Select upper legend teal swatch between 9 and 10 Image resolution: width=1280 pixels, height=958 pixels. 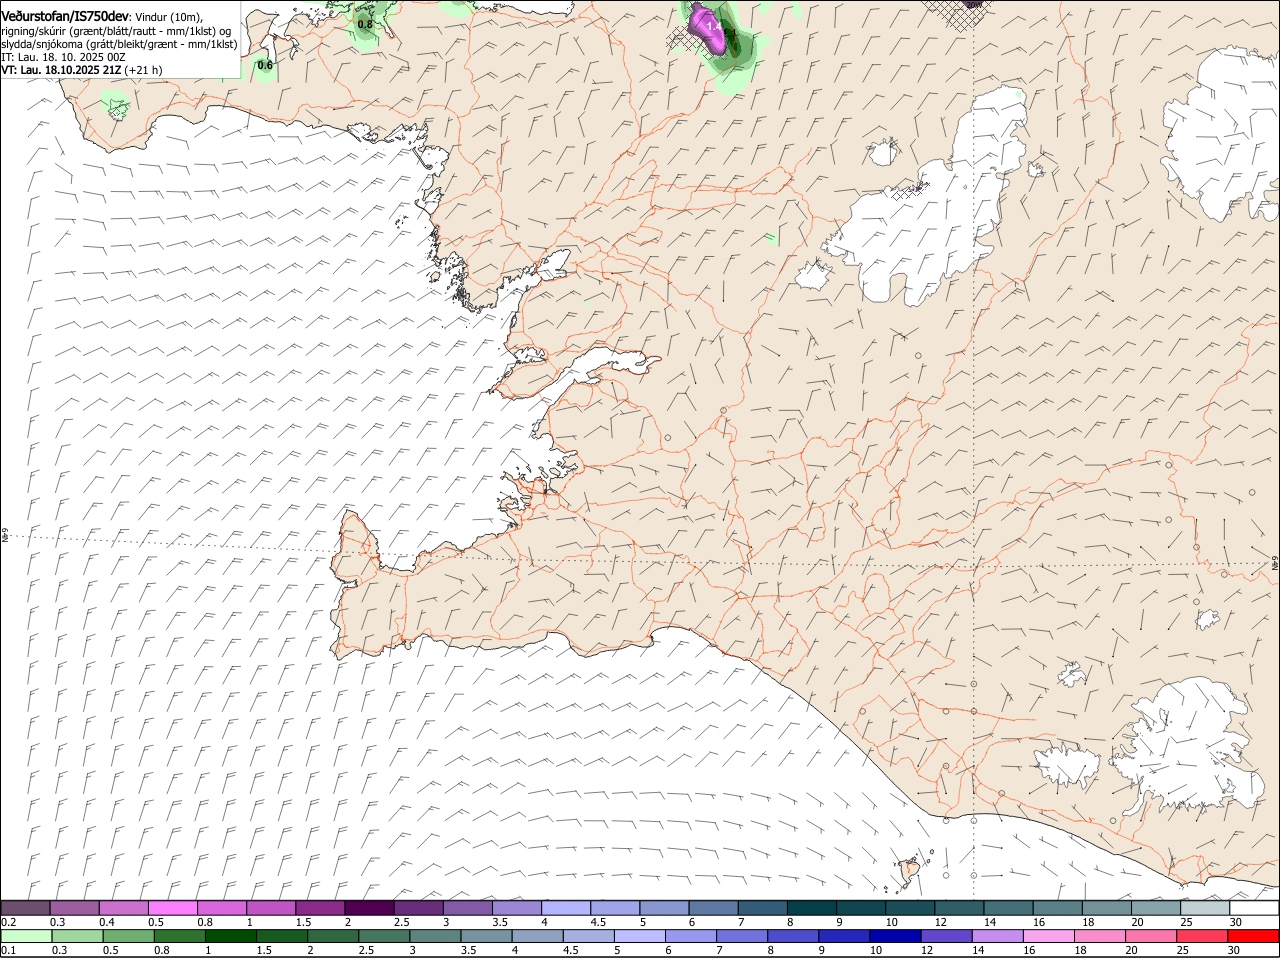(861, 908)
